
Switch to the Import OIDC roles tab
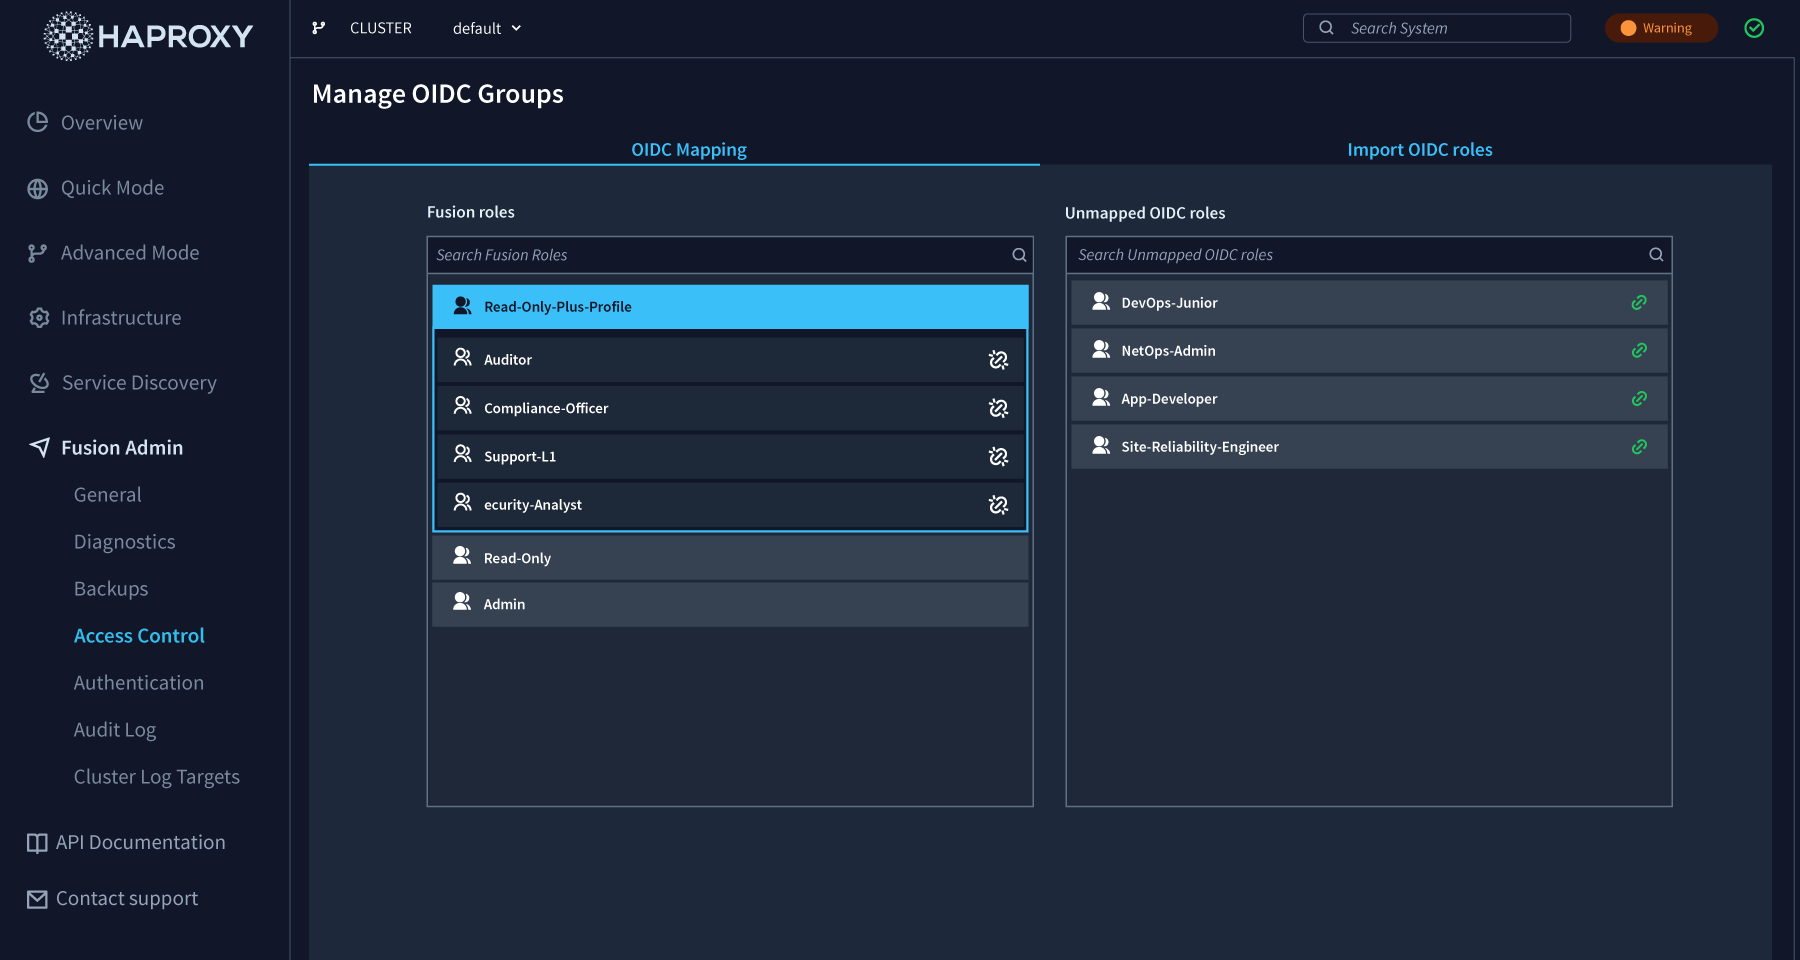[x=1419, y=150]
